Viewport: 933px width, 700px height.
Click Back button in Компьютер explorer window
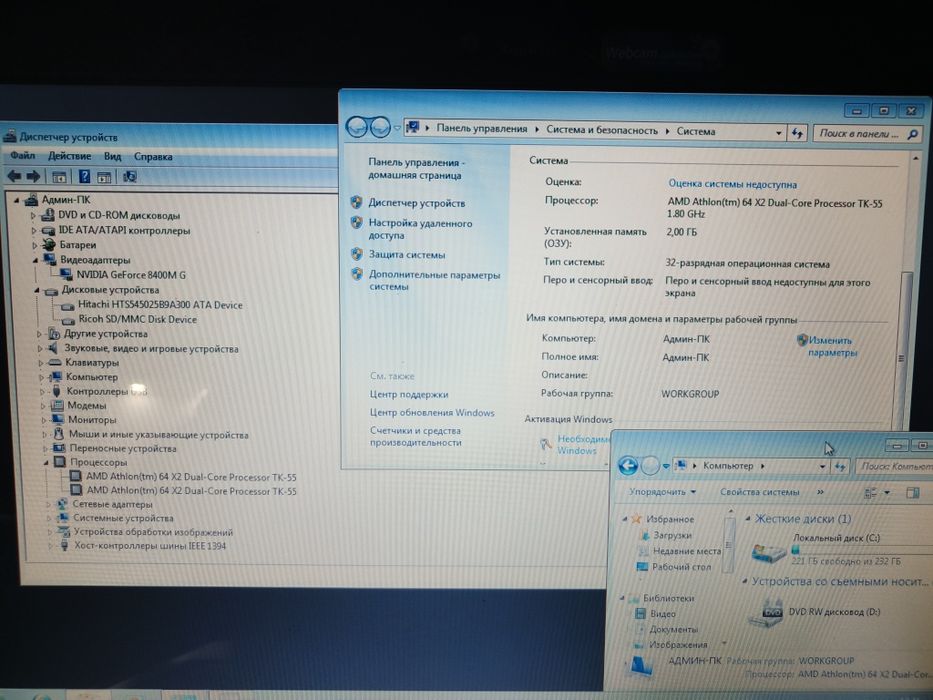(628, 465)
